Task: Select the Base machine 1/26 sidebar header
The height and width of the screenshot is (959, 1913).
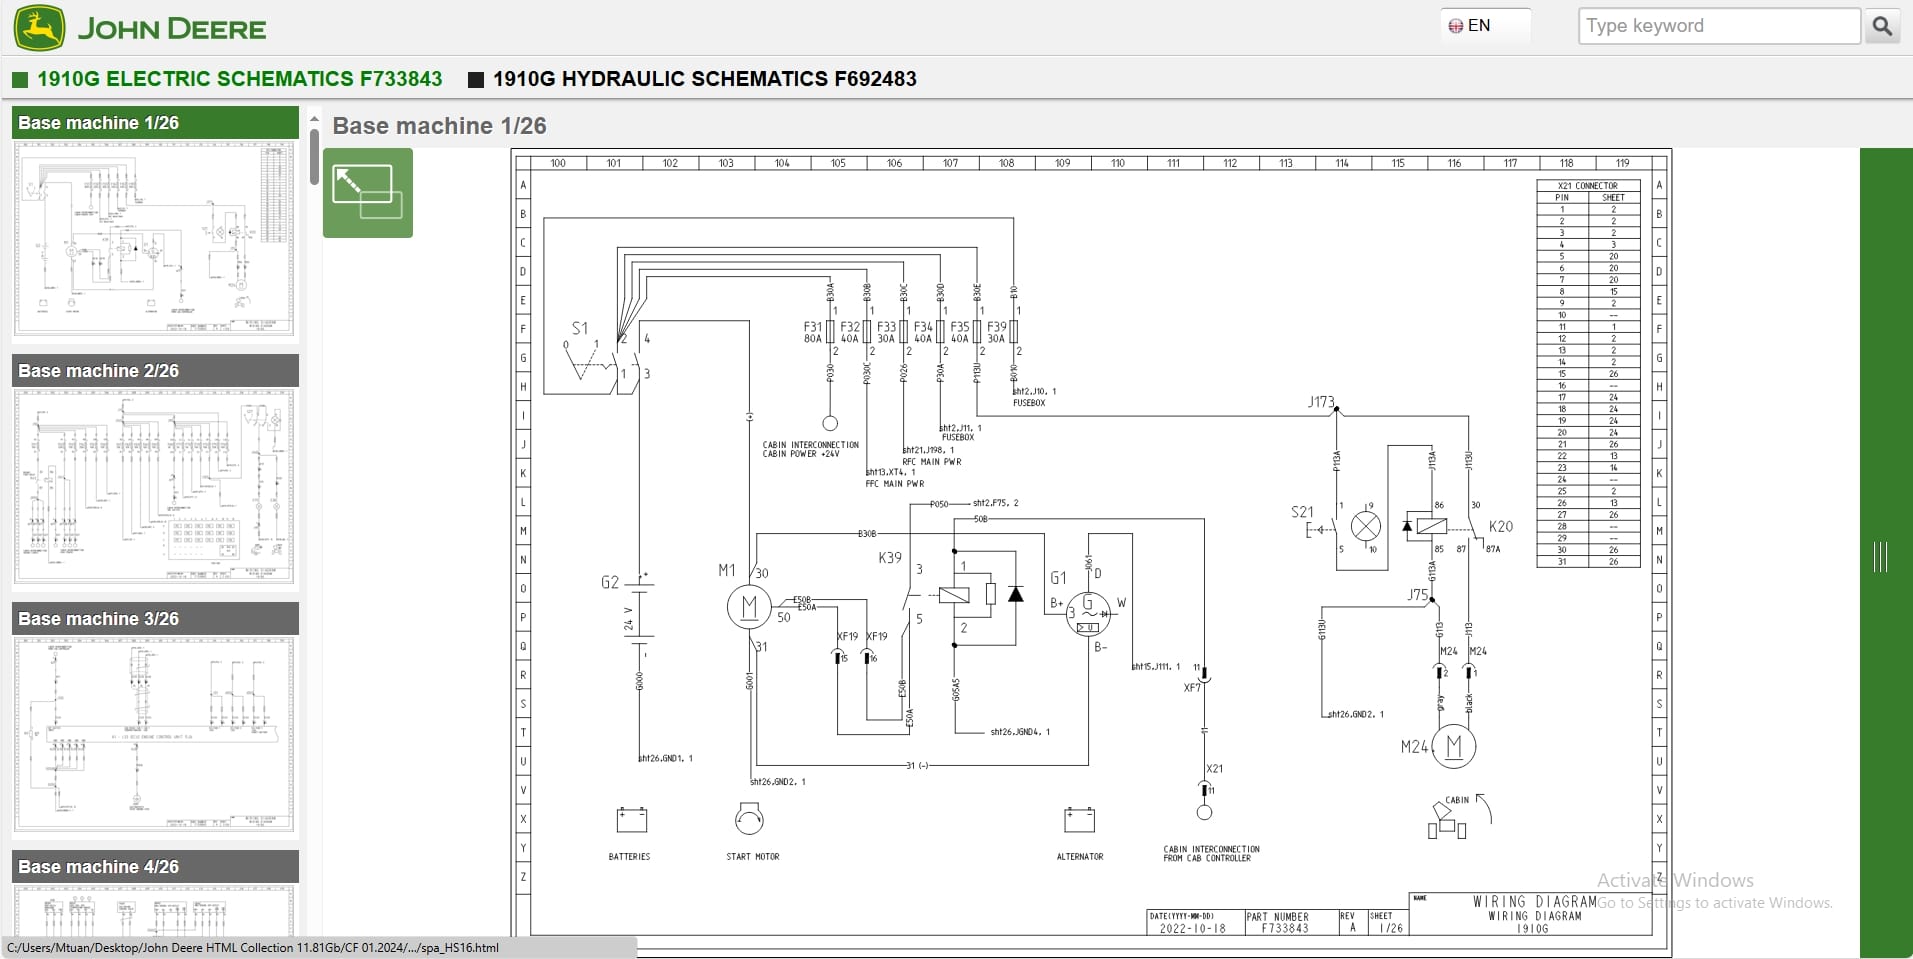Action: point(155,123)
